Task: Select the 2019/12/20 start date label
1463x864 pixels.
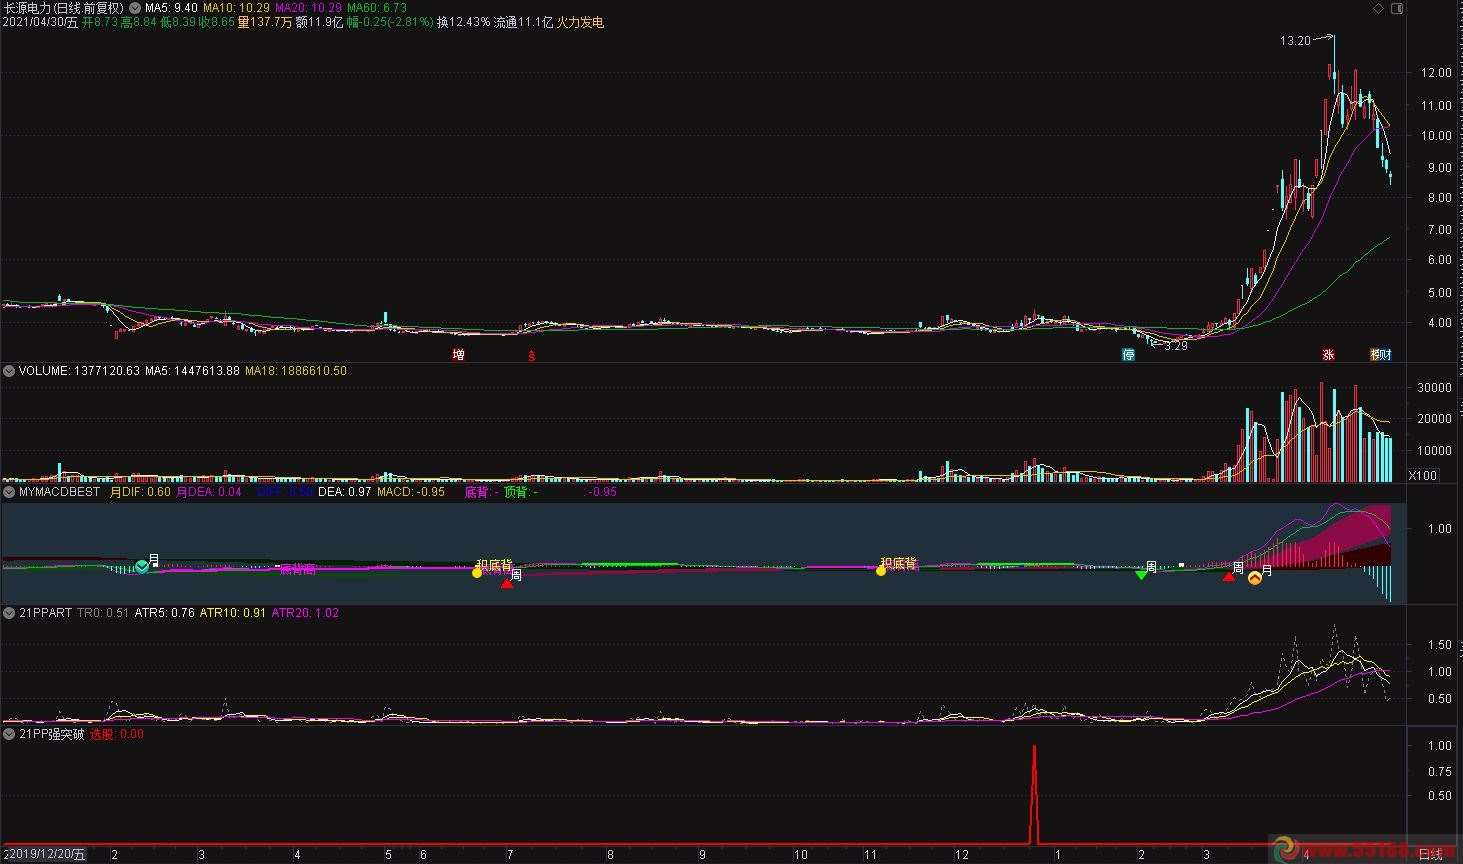Action: [45, 854]
